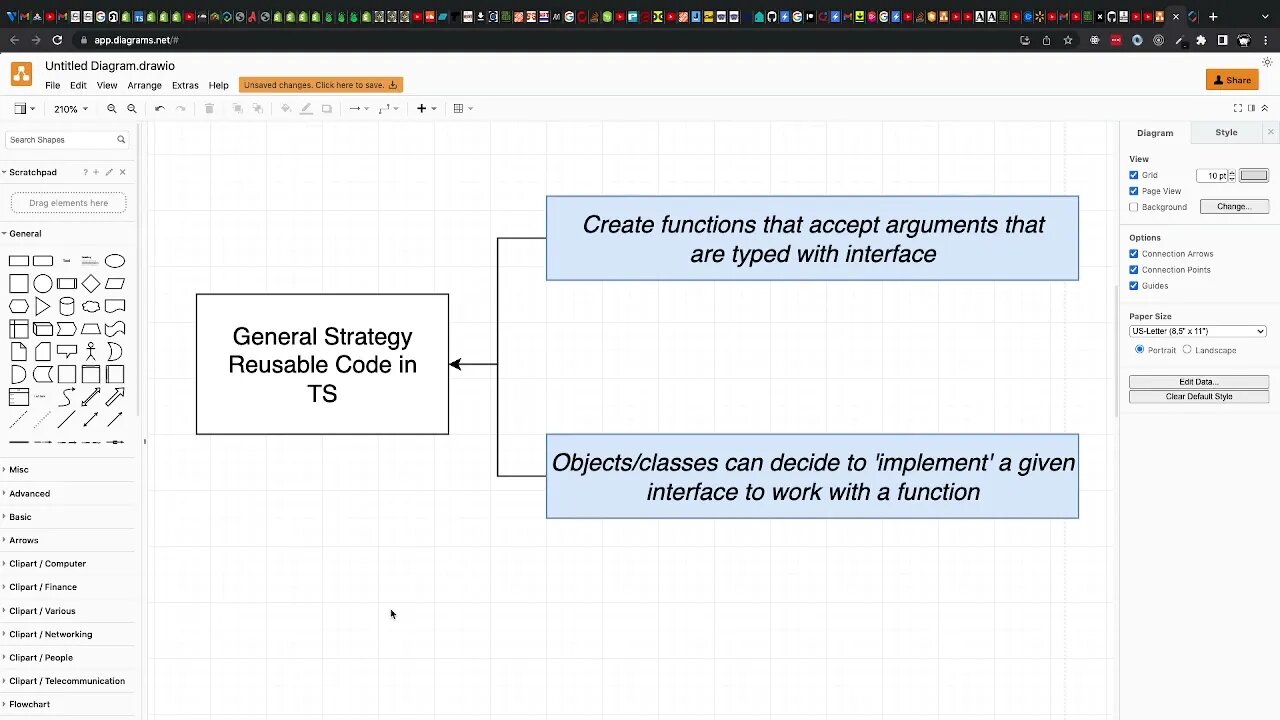Screen dimensions: 1280x720
Task: Select the Portrait orientation radio button
Action: [x=1140, y=350]
